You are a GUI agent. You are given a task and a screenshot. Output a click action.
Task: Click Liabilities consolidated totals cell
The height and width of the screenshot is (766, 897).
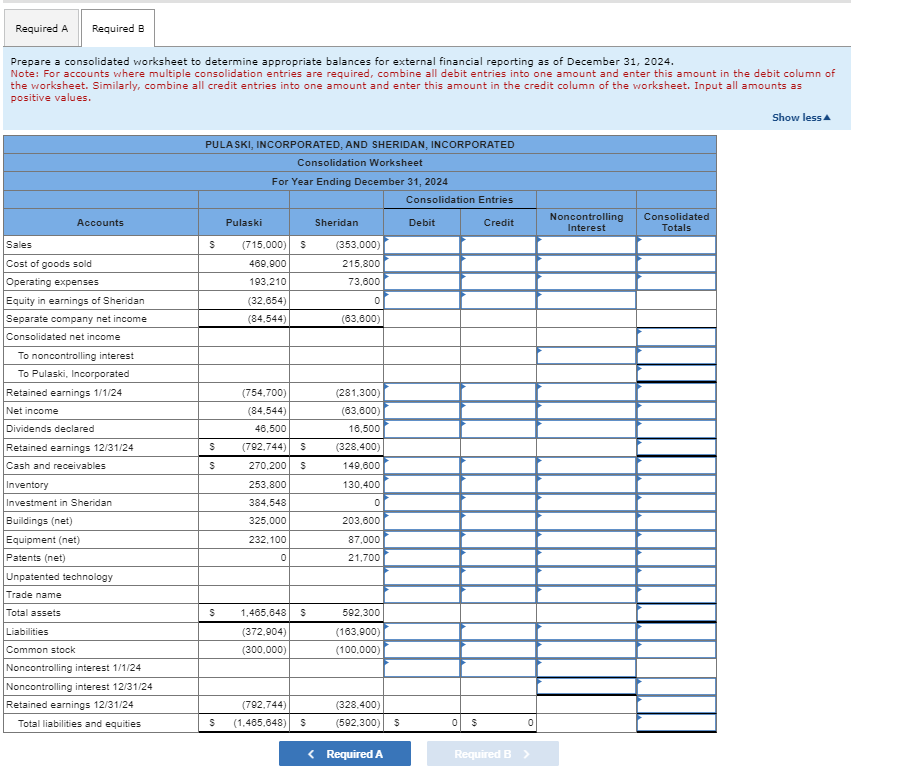click(x=676, y=632)
